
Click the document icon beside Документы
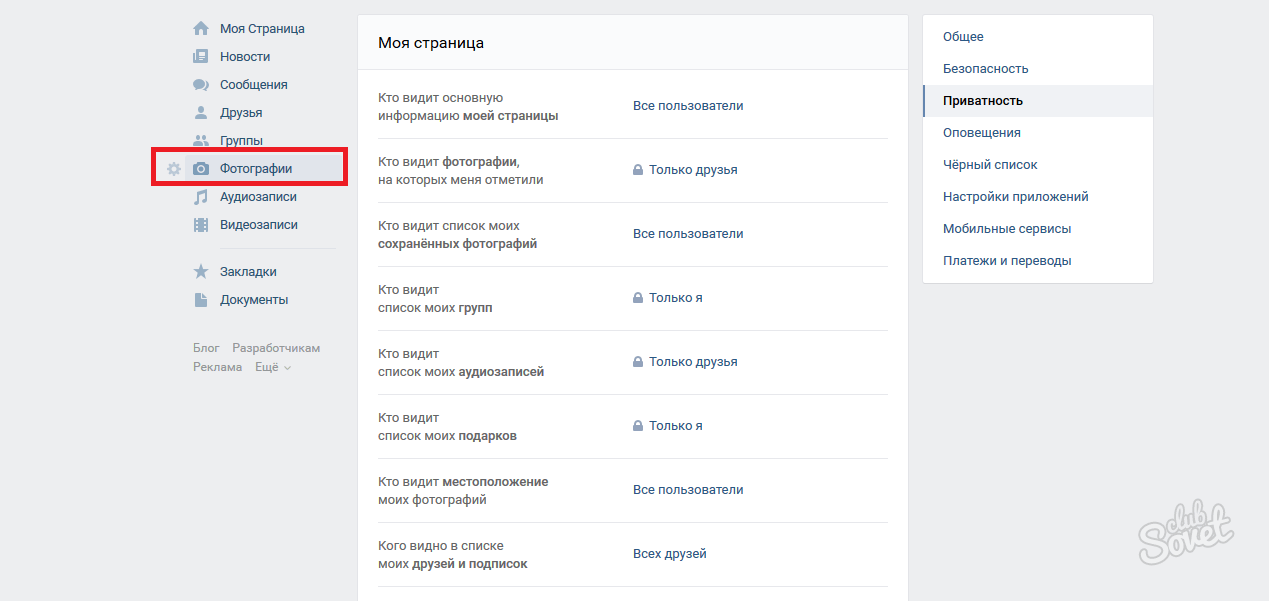pos(201,300)
